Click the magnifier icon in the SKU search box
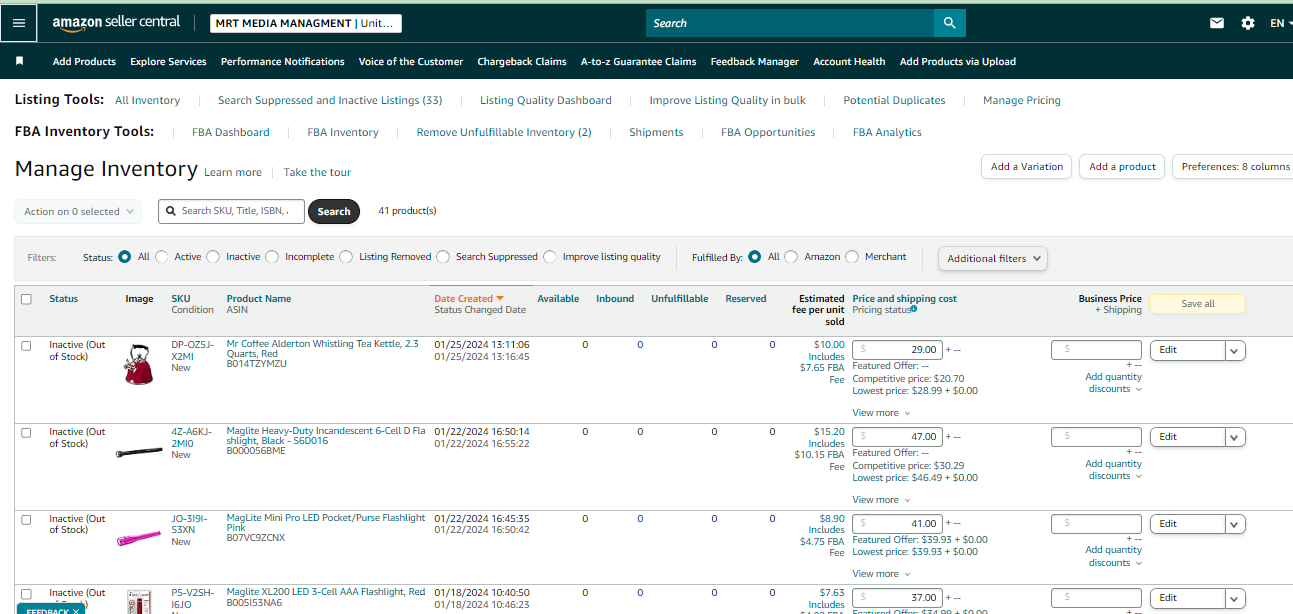The width and height of the screenshot is (1293, 614). click(172, 211)
